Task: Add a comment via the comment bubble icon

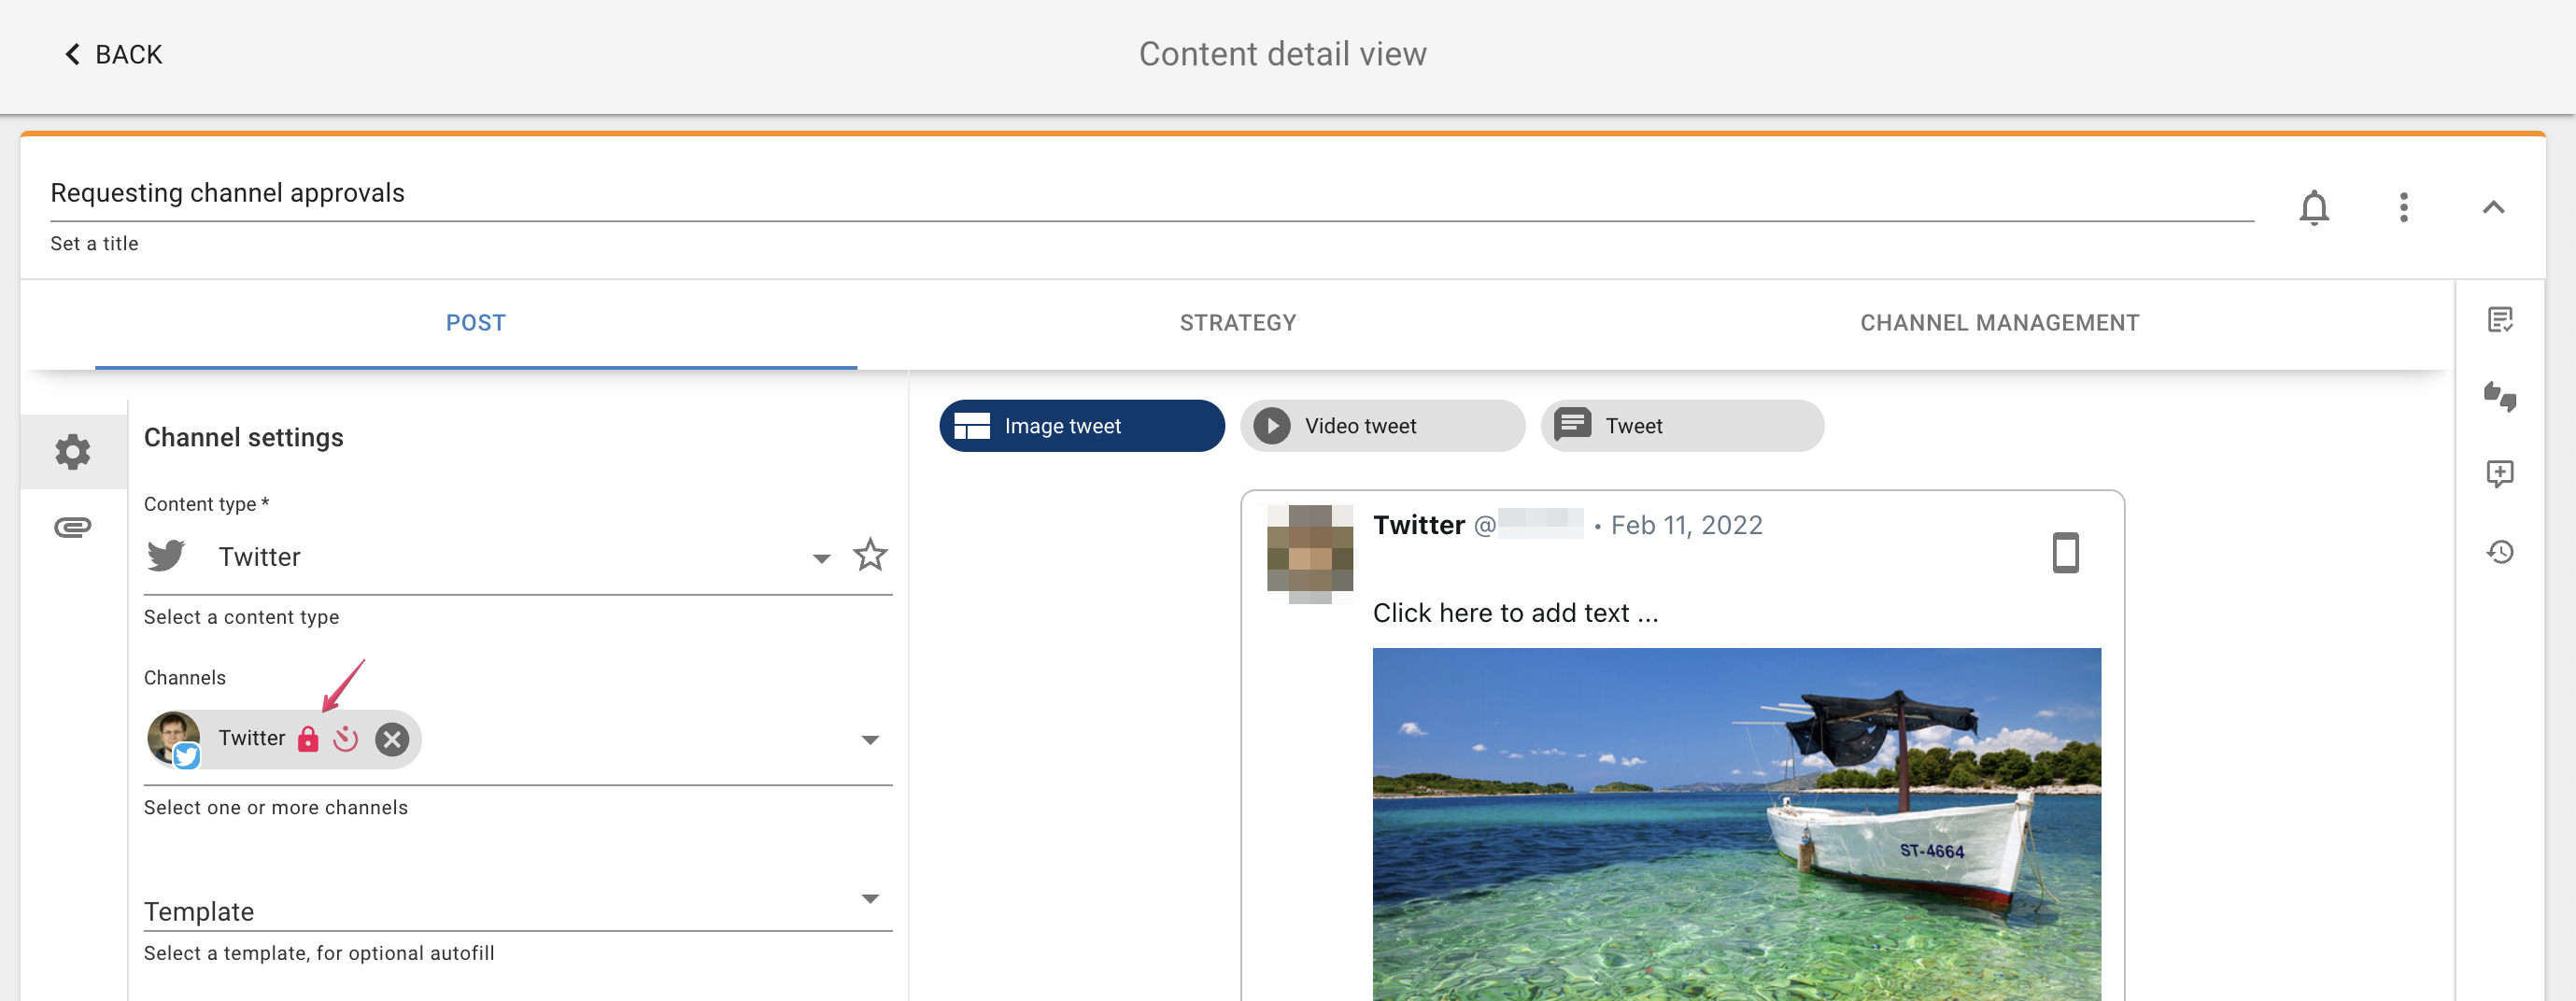Action: (x=2501, y=474)
